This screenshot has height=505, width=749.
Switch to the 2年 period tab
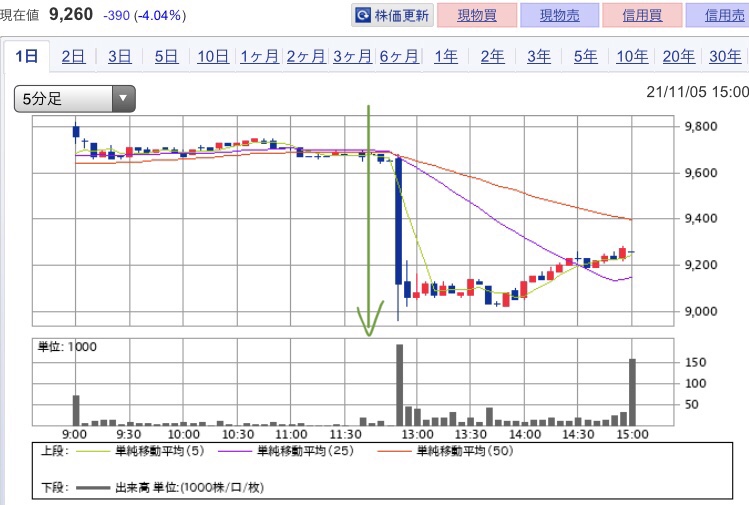492,56
